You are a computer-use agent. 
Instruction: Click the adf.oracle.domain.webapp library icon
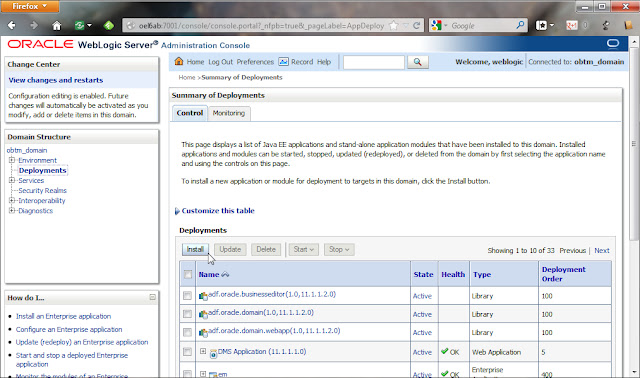pos(203,333)
